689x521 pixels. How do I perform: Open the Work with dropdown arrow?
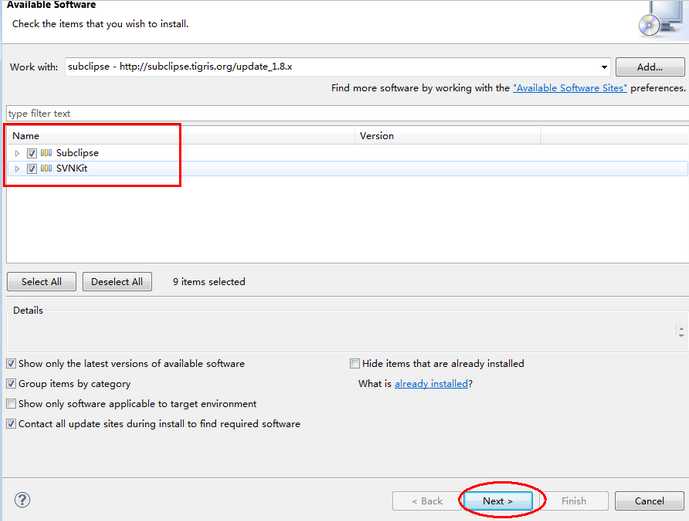[604, 67]
